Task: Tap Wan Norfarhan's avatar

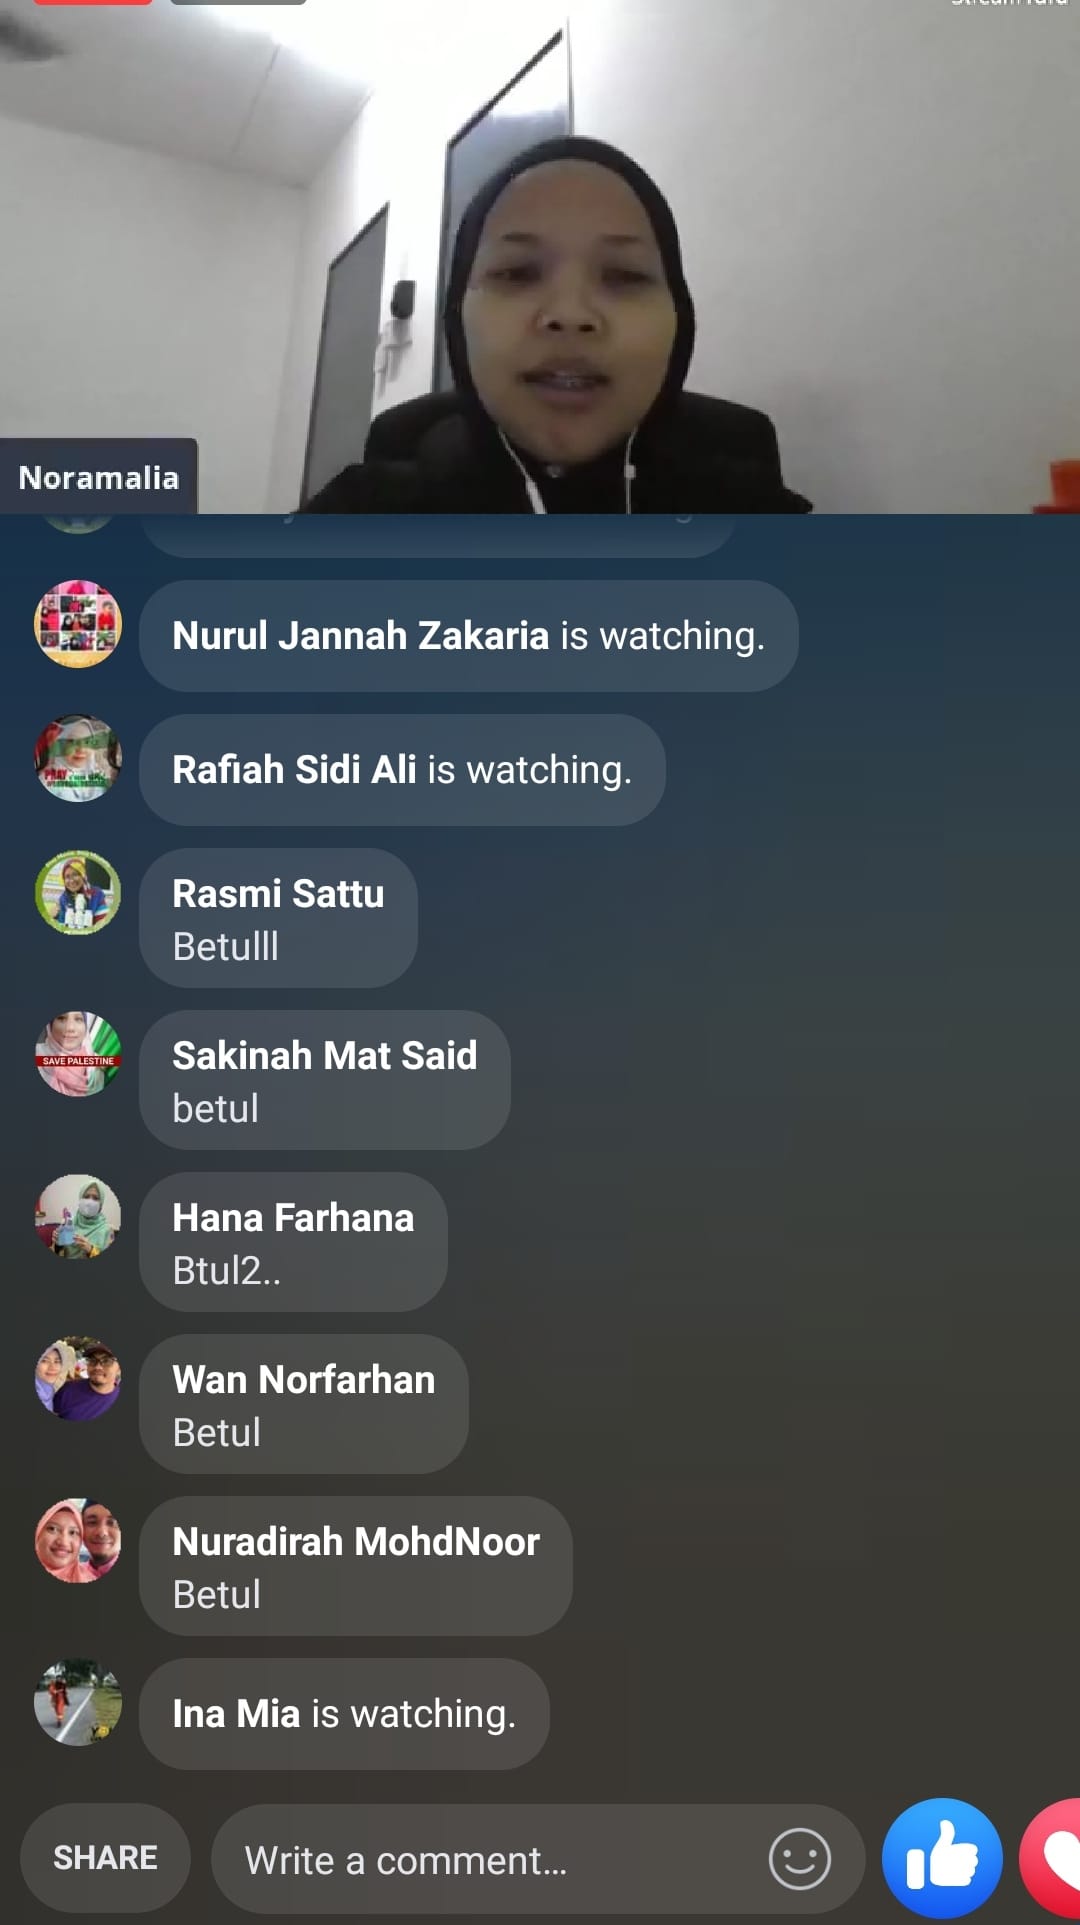Action: [78, 1378]
